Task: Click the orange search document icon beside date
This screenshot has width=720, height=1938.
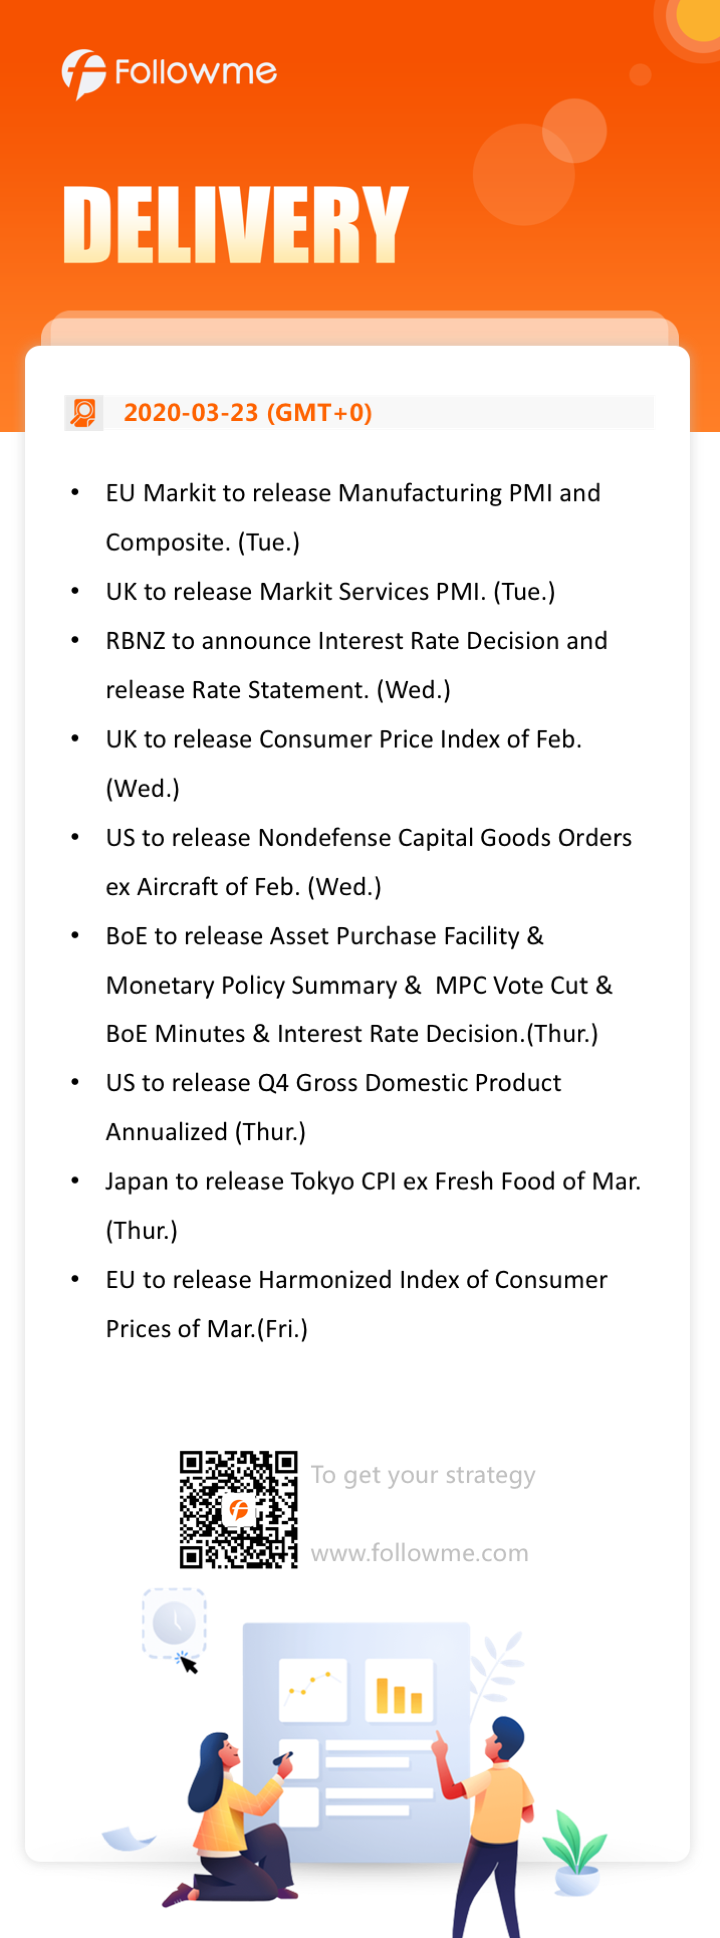Action: (x=84, y=413)
